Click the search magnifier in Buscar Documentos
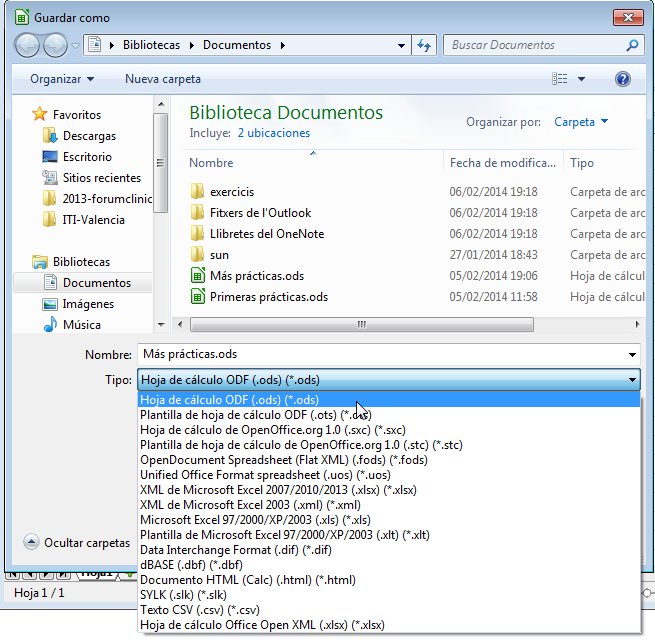 [632, 45]
